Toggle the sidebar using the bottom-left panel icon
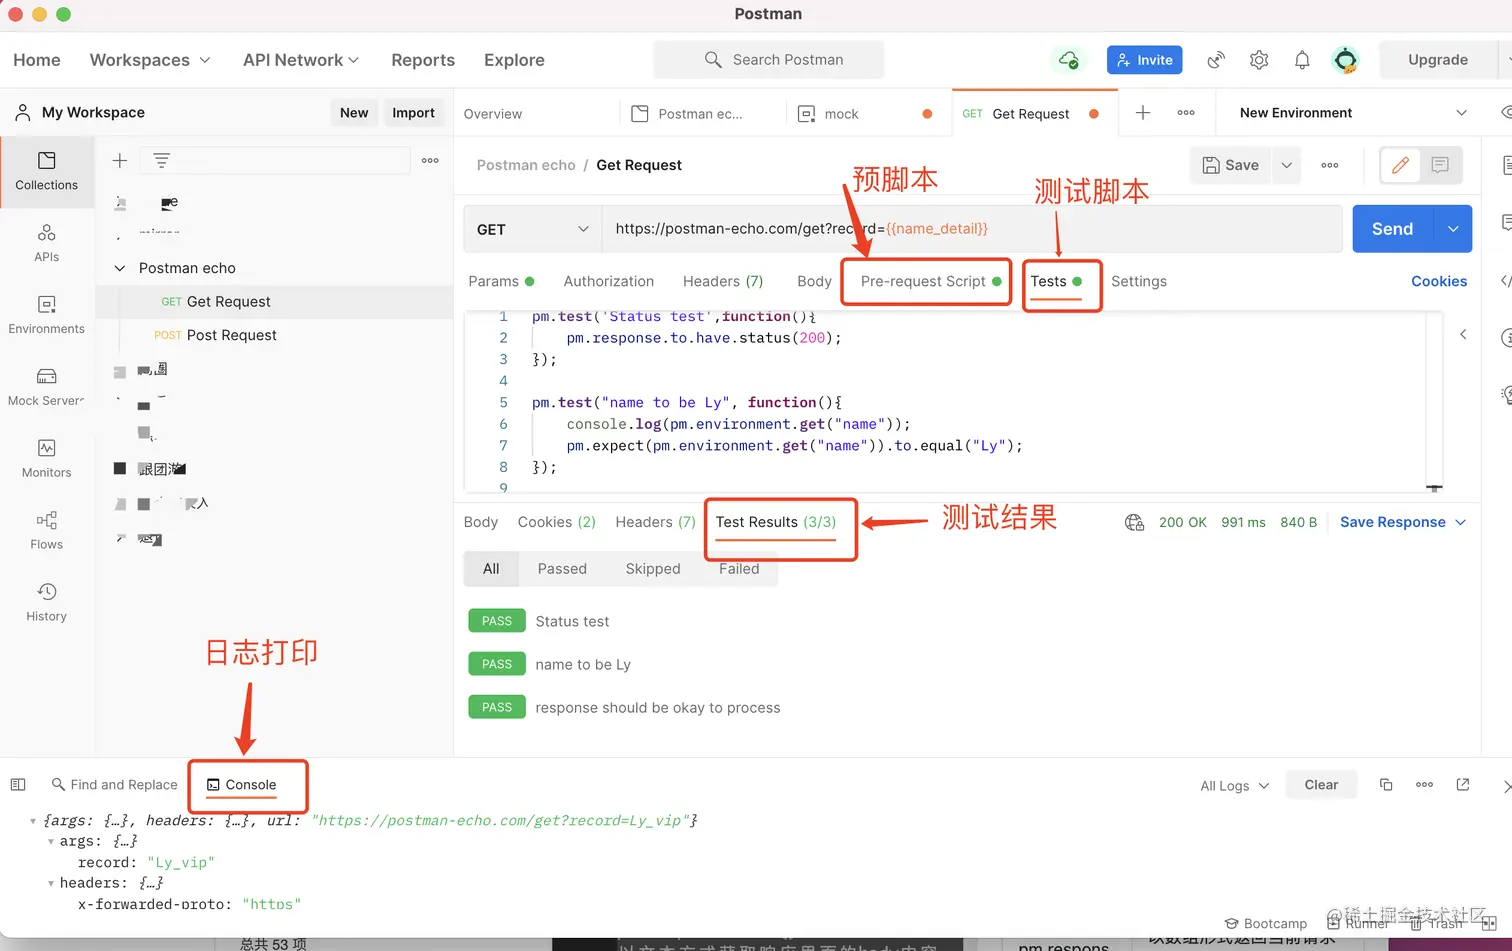1512x951 pixels. click(x=18, y=785)
